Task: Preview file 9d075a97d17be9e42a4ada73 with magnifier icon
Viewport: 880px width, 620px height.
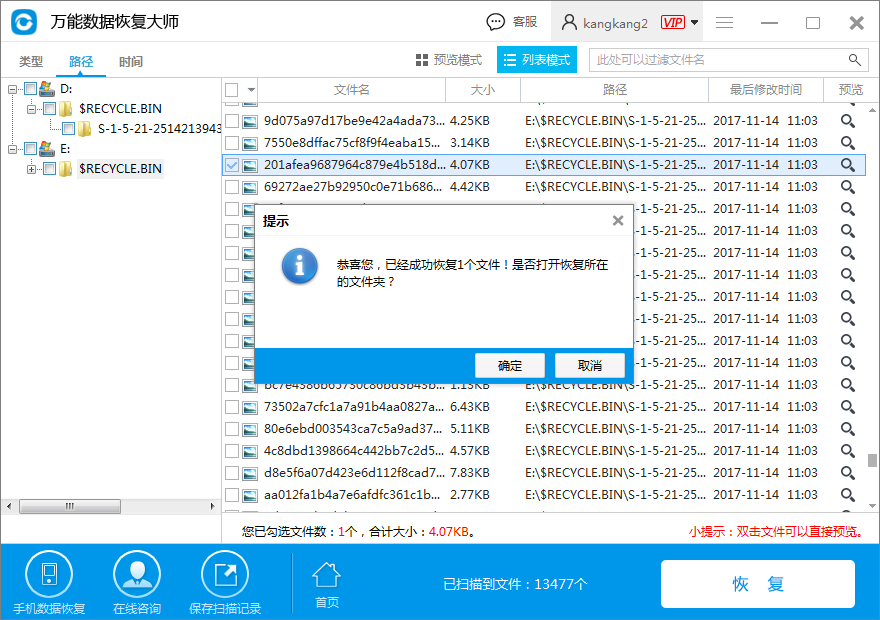Action: point(848,121)
